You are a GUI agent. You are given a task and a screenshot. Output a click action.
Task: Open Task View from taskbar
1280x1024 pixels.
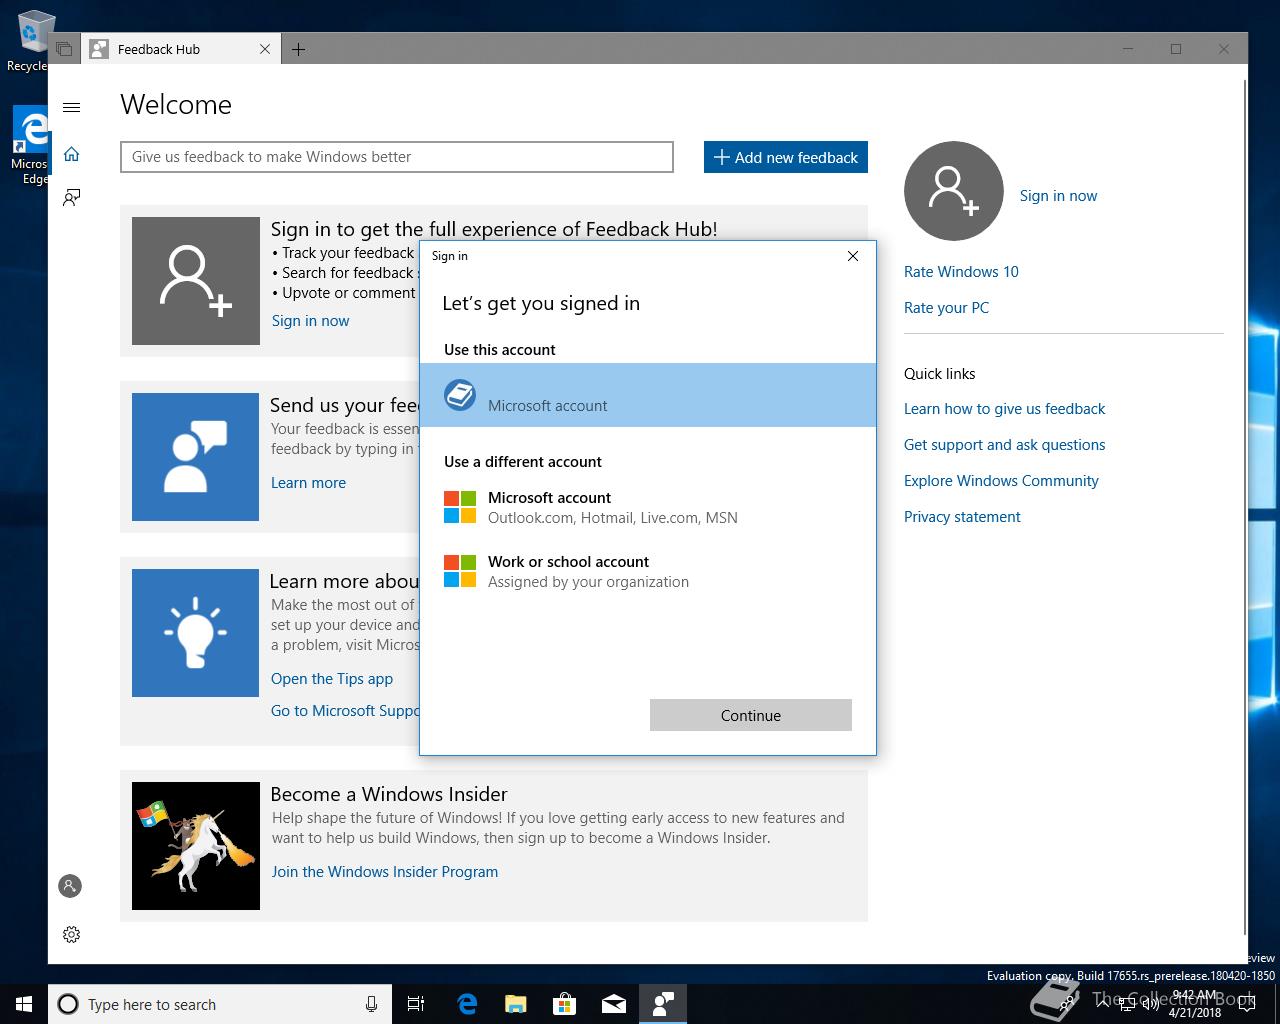click(x=416, y=1004)
